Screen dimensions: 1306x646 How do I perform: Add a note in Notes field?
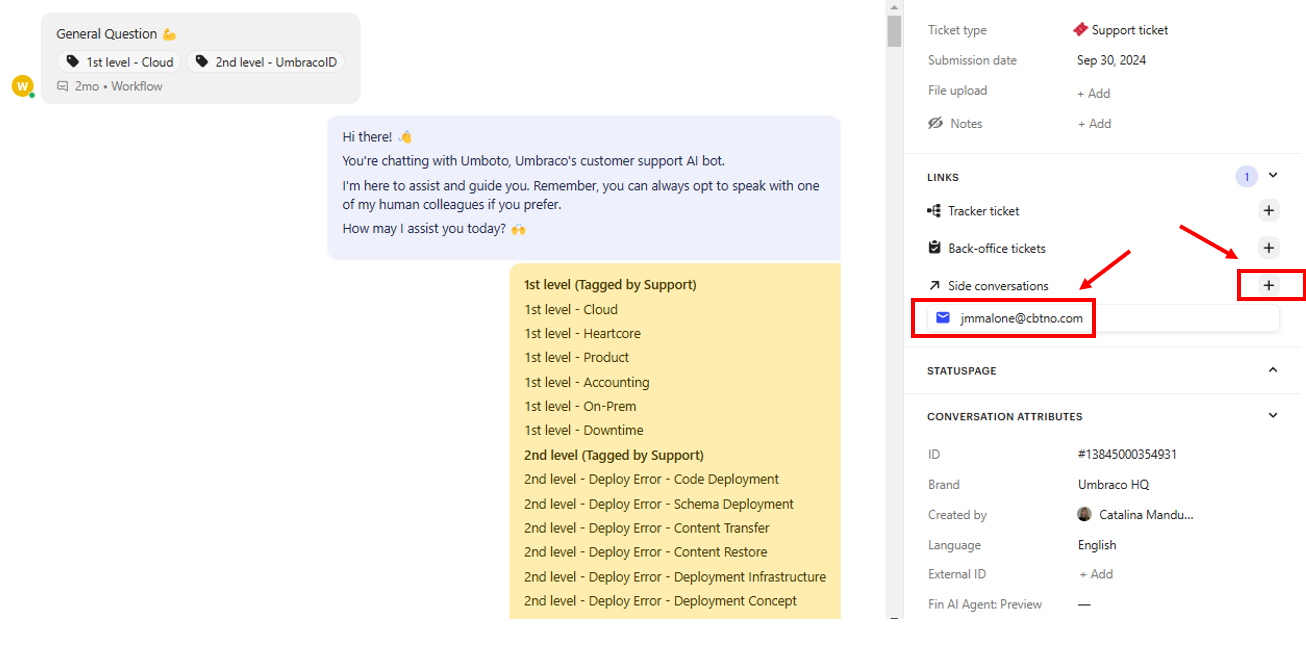pyautogui.click(x=1094, y=124)
